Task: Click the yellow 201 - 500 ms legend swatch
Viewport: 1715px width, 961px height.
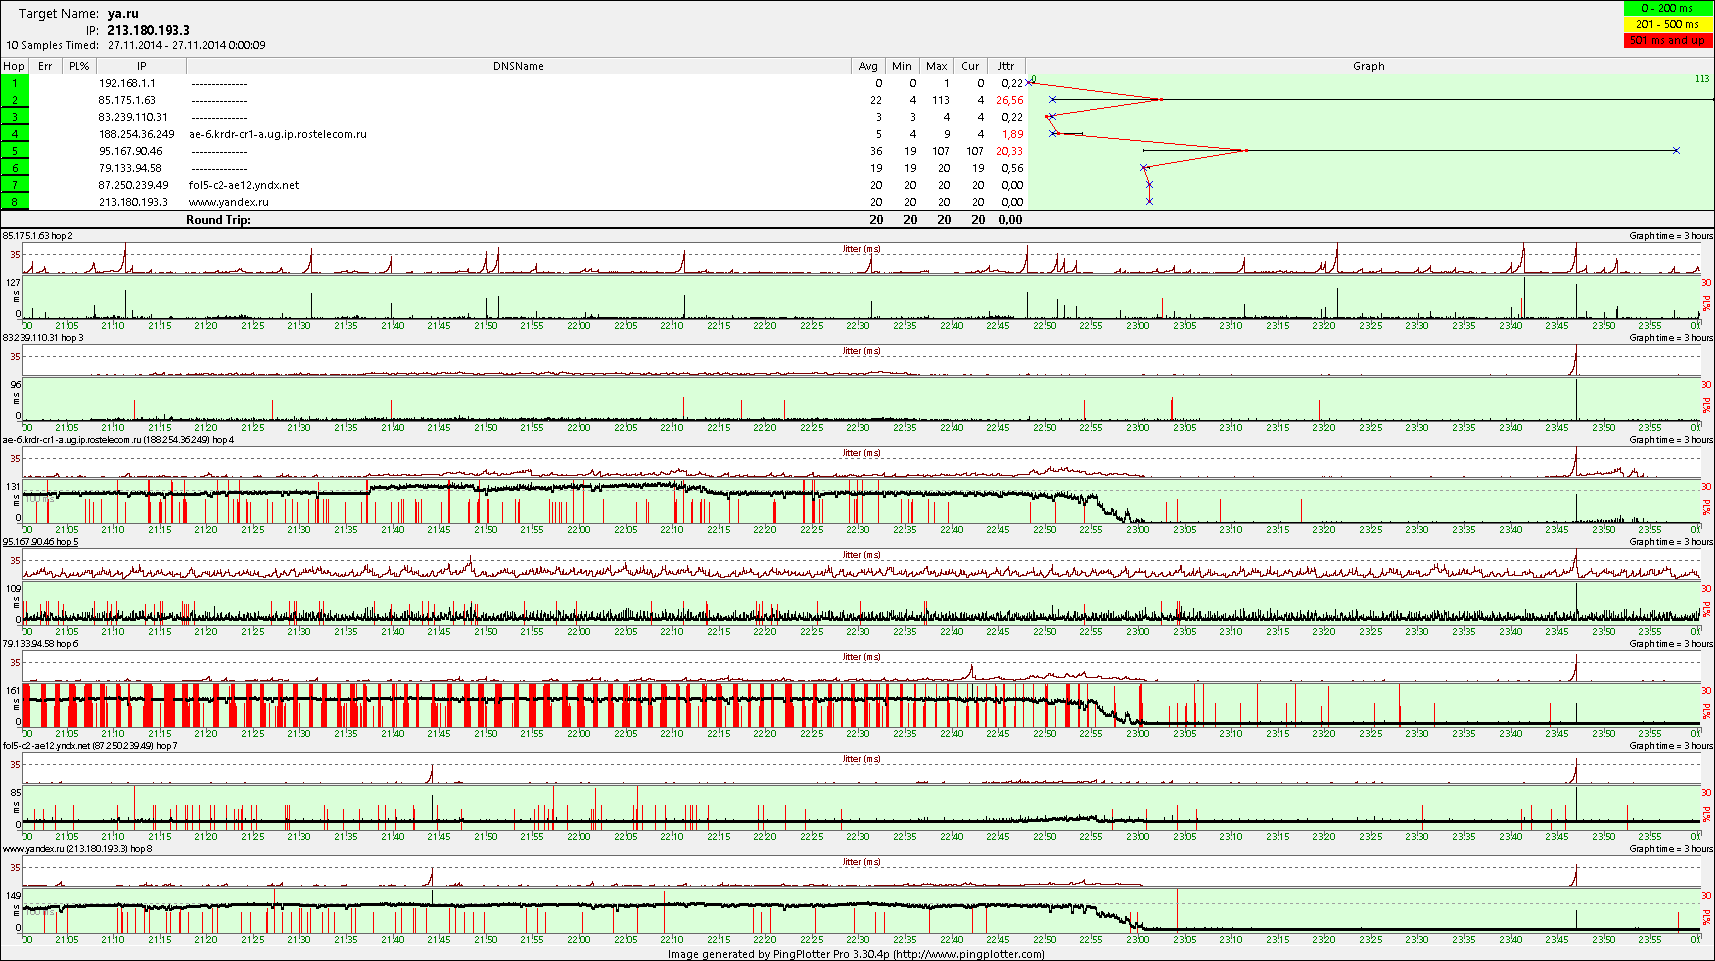Action: click(1668, 24)
